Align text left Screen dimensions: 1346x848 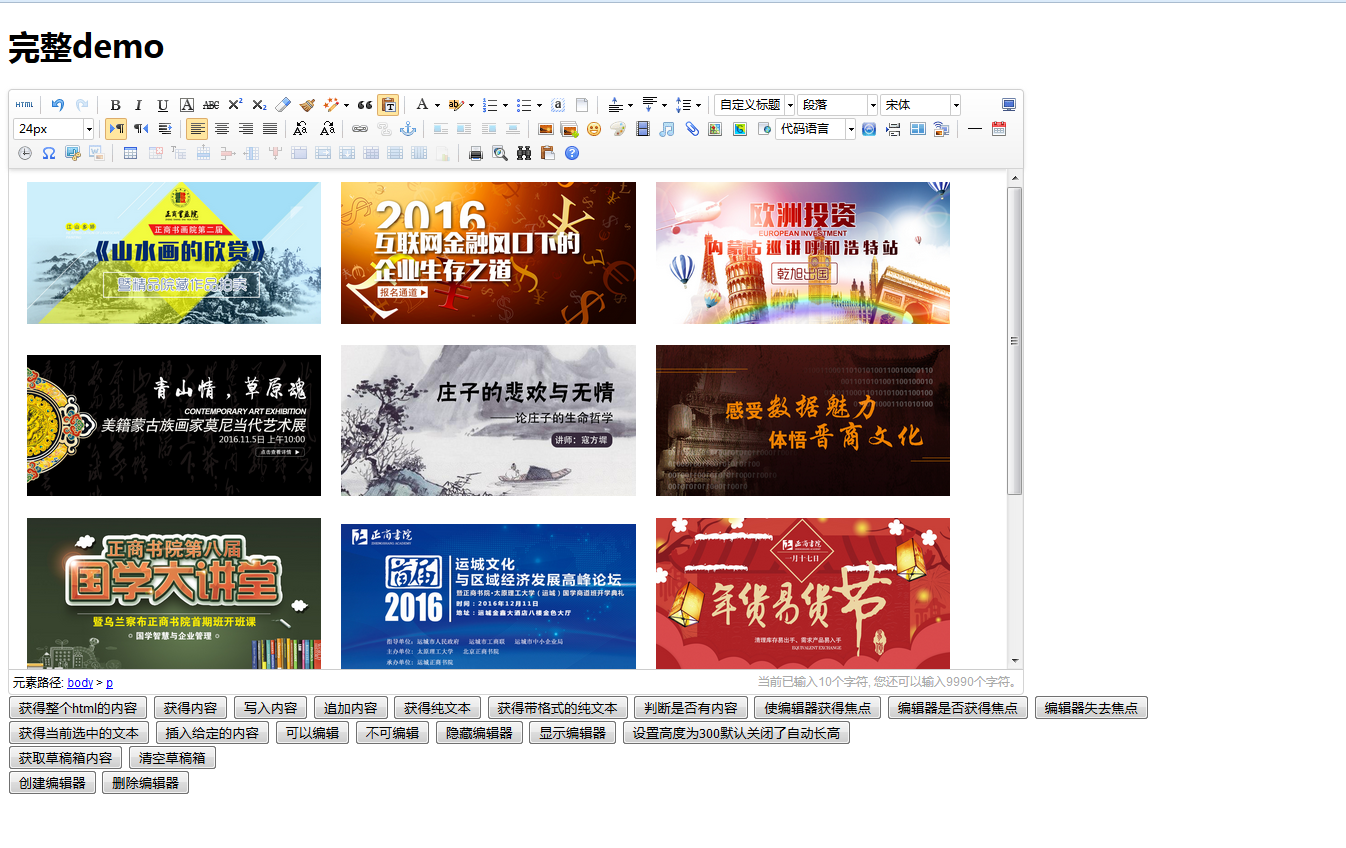(197, 129)
